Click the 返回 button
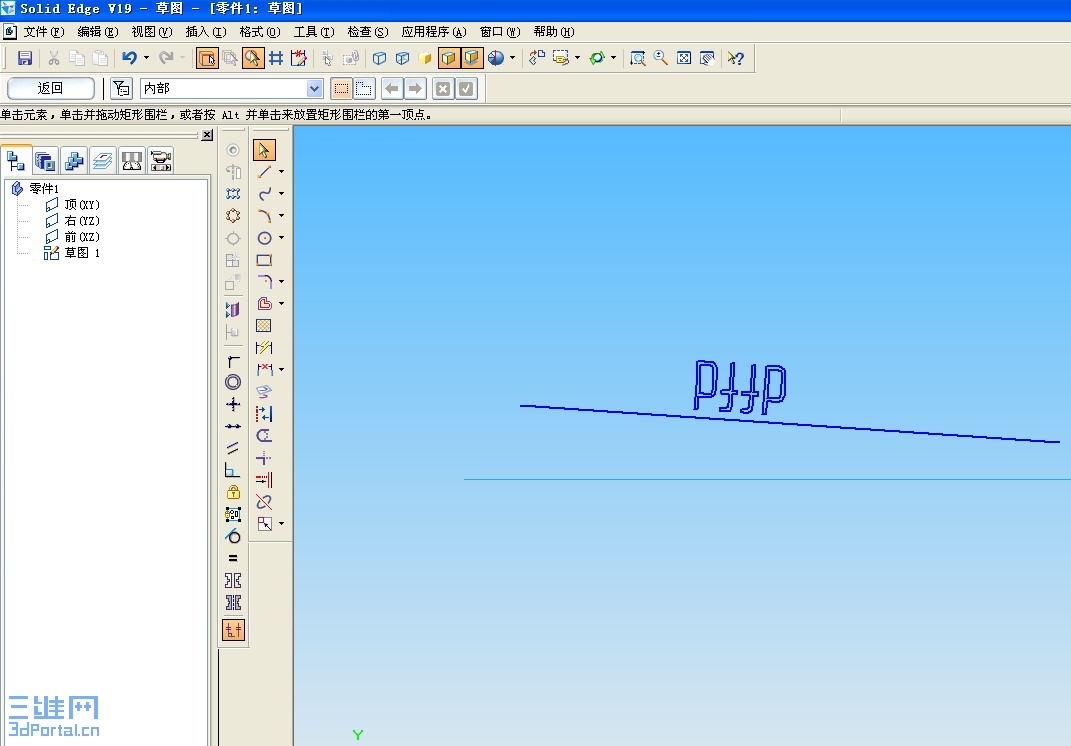This screenshot has height=746, width=1071. tap(51, 88)
